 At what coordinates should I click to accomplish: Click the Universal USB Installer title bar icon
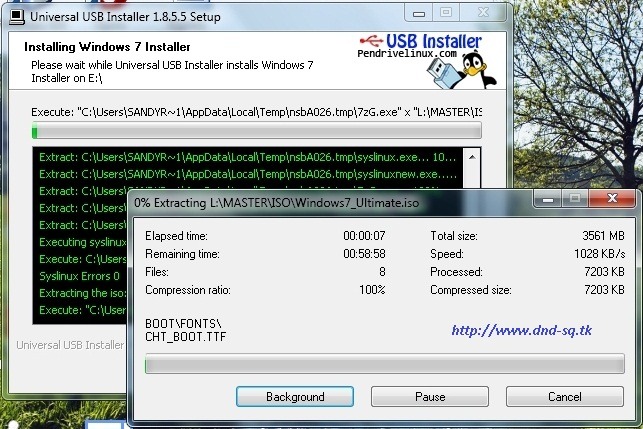tap(16, 16)
